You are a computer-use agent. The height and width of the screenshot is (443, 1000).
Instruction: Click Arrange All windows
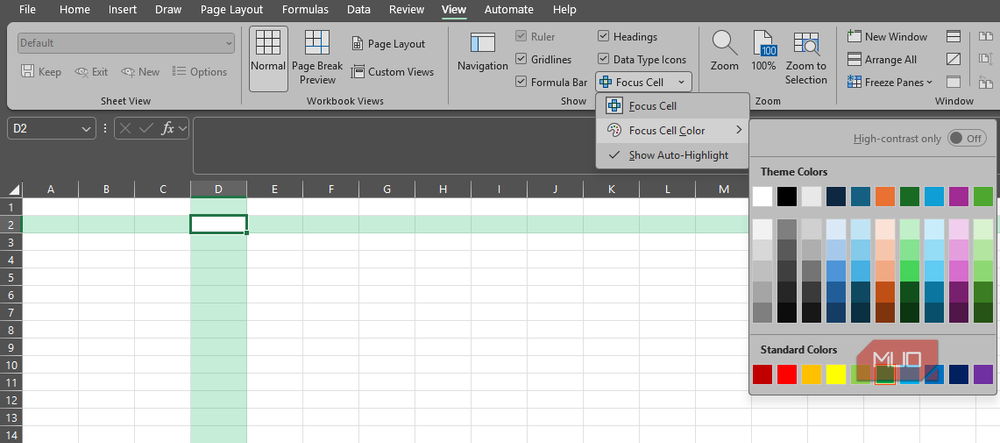tap(882, 59)
